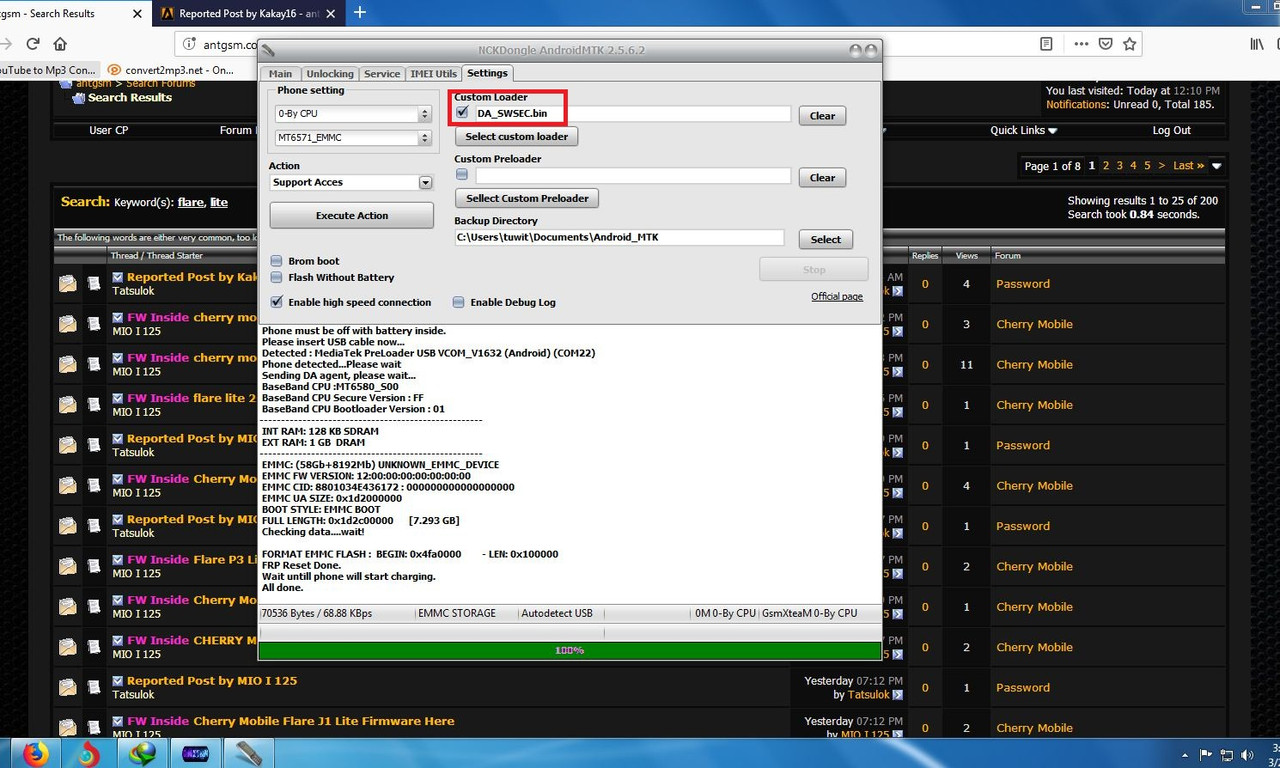The image size is (1280, 768).
Task: Open folder icon of Password row with 4 views
Action: [67, 284]
